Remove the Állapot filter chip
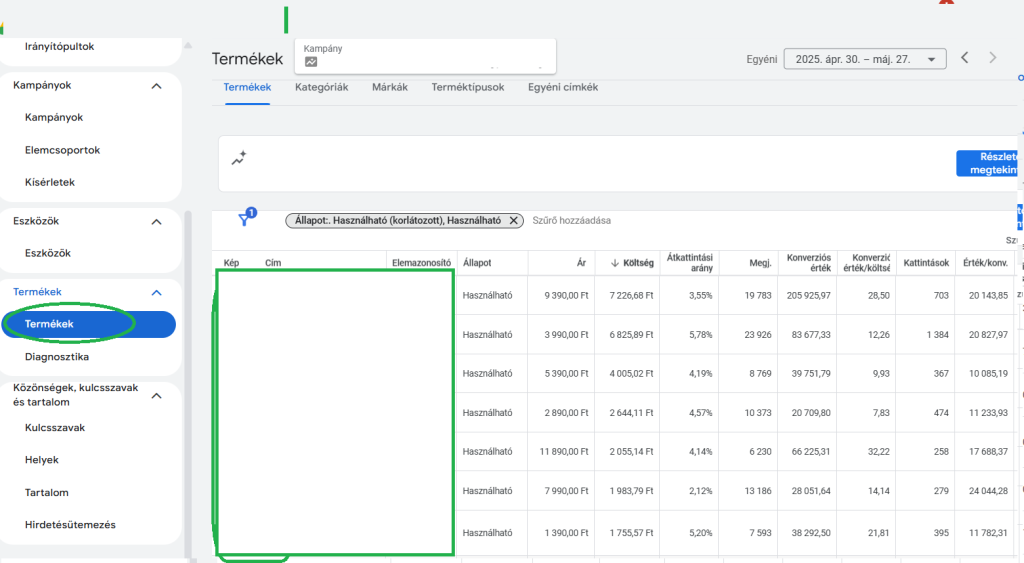The image size is (1024, 563). click(x=514, y=221)
